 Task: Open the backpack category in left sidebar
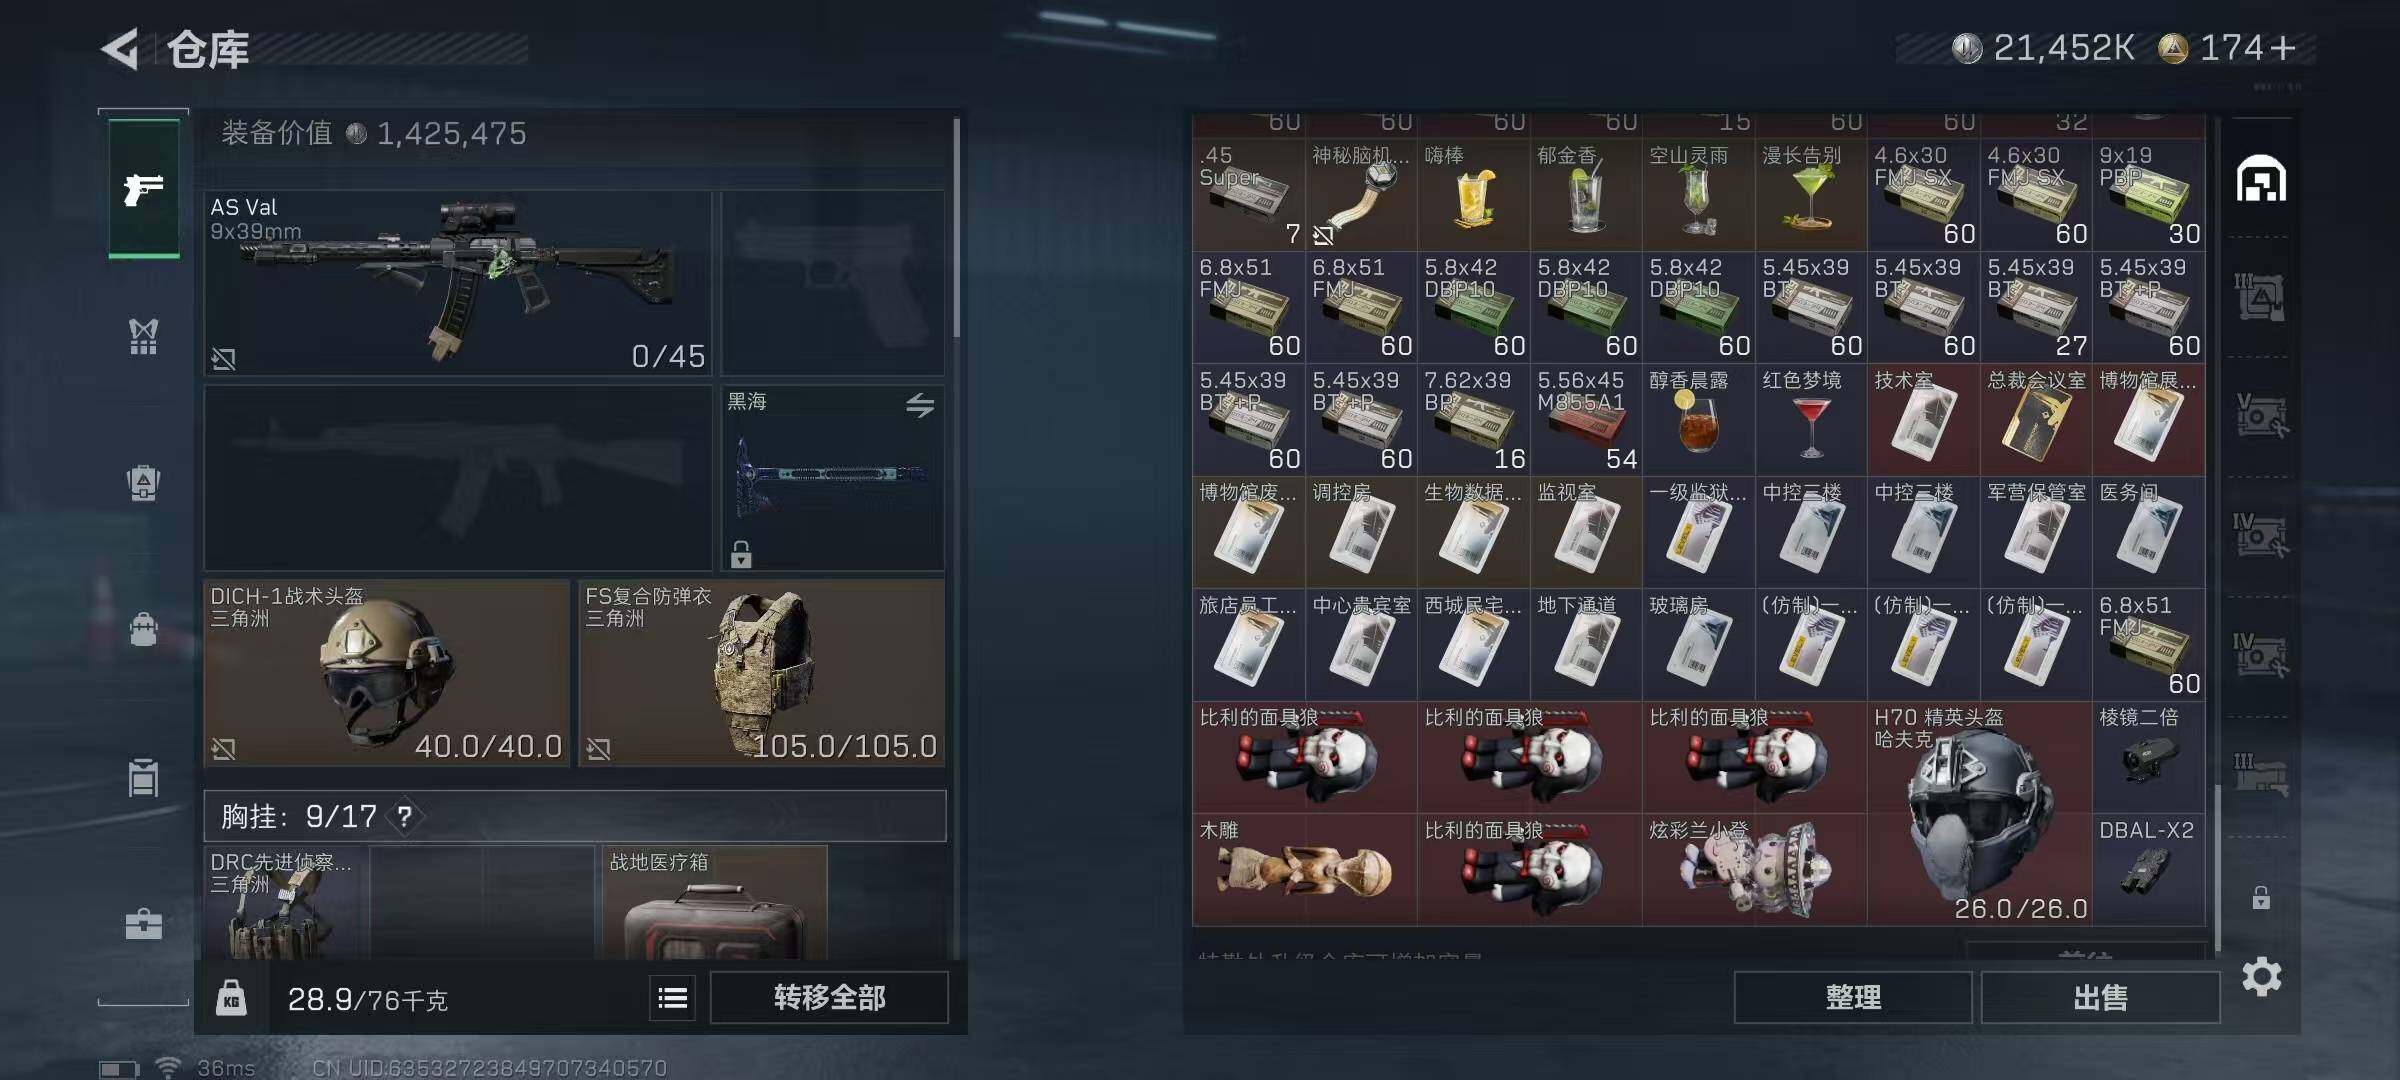[x=144, y=629]
